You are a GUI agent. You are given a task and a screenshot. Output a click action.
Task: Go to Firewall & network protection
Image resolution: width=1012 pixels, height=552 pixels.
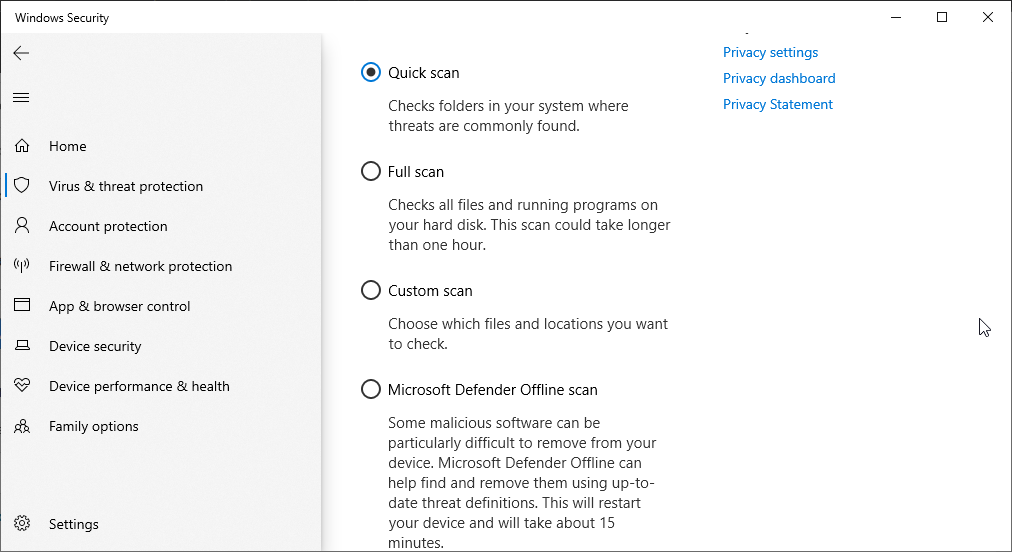tap(140, 266)
